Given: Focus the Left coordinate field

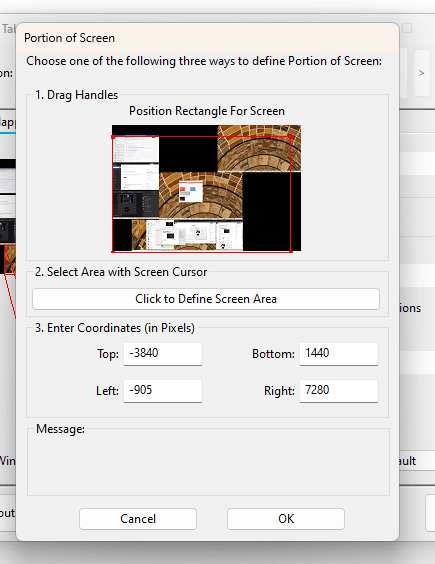Looking at the screenshot, I should 163,391.
